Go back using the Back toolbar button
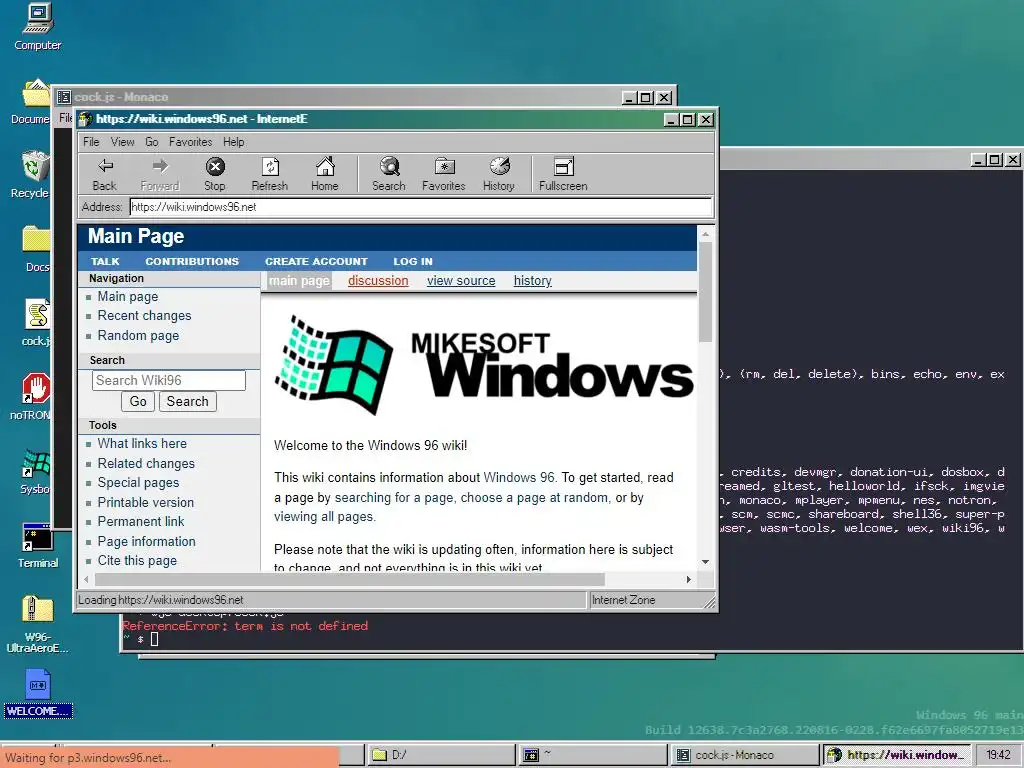This screenshot has height=768, width=1024. tap(104, 174)
